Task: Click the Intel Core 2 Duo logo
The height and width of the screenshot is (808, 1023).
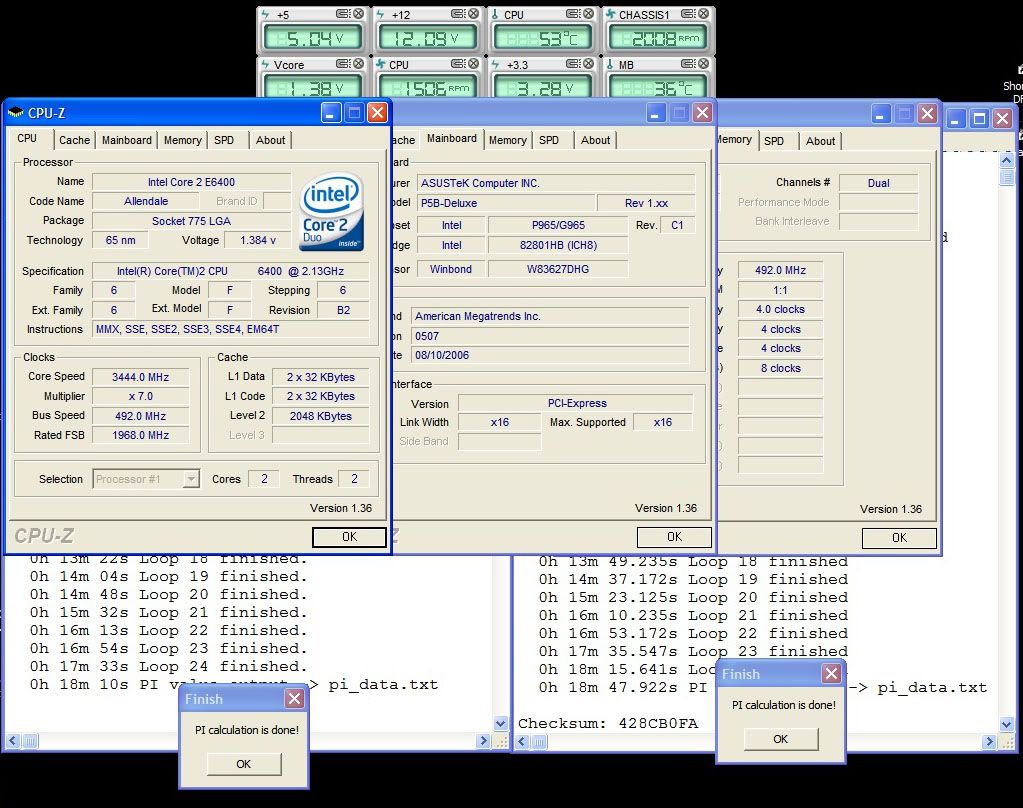Action: pos(331,211)
